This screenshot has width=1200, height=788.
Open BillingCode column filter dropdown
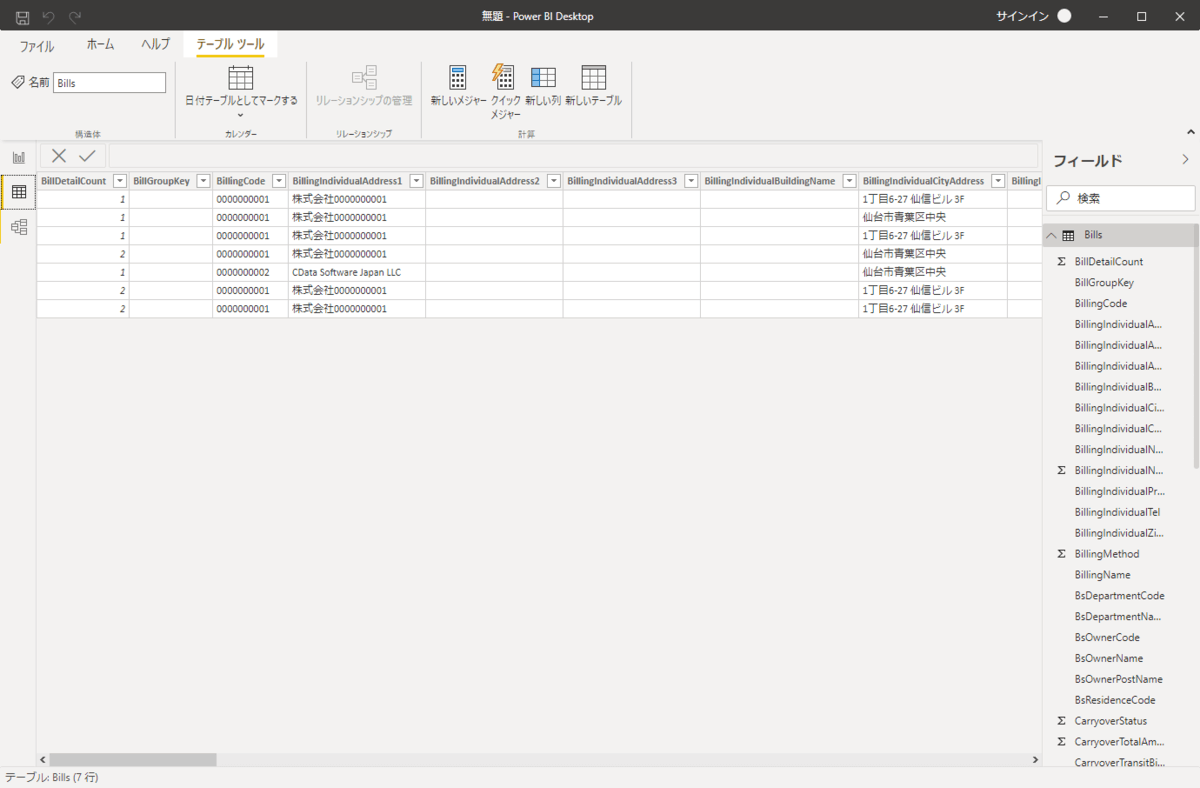(279, 181)
